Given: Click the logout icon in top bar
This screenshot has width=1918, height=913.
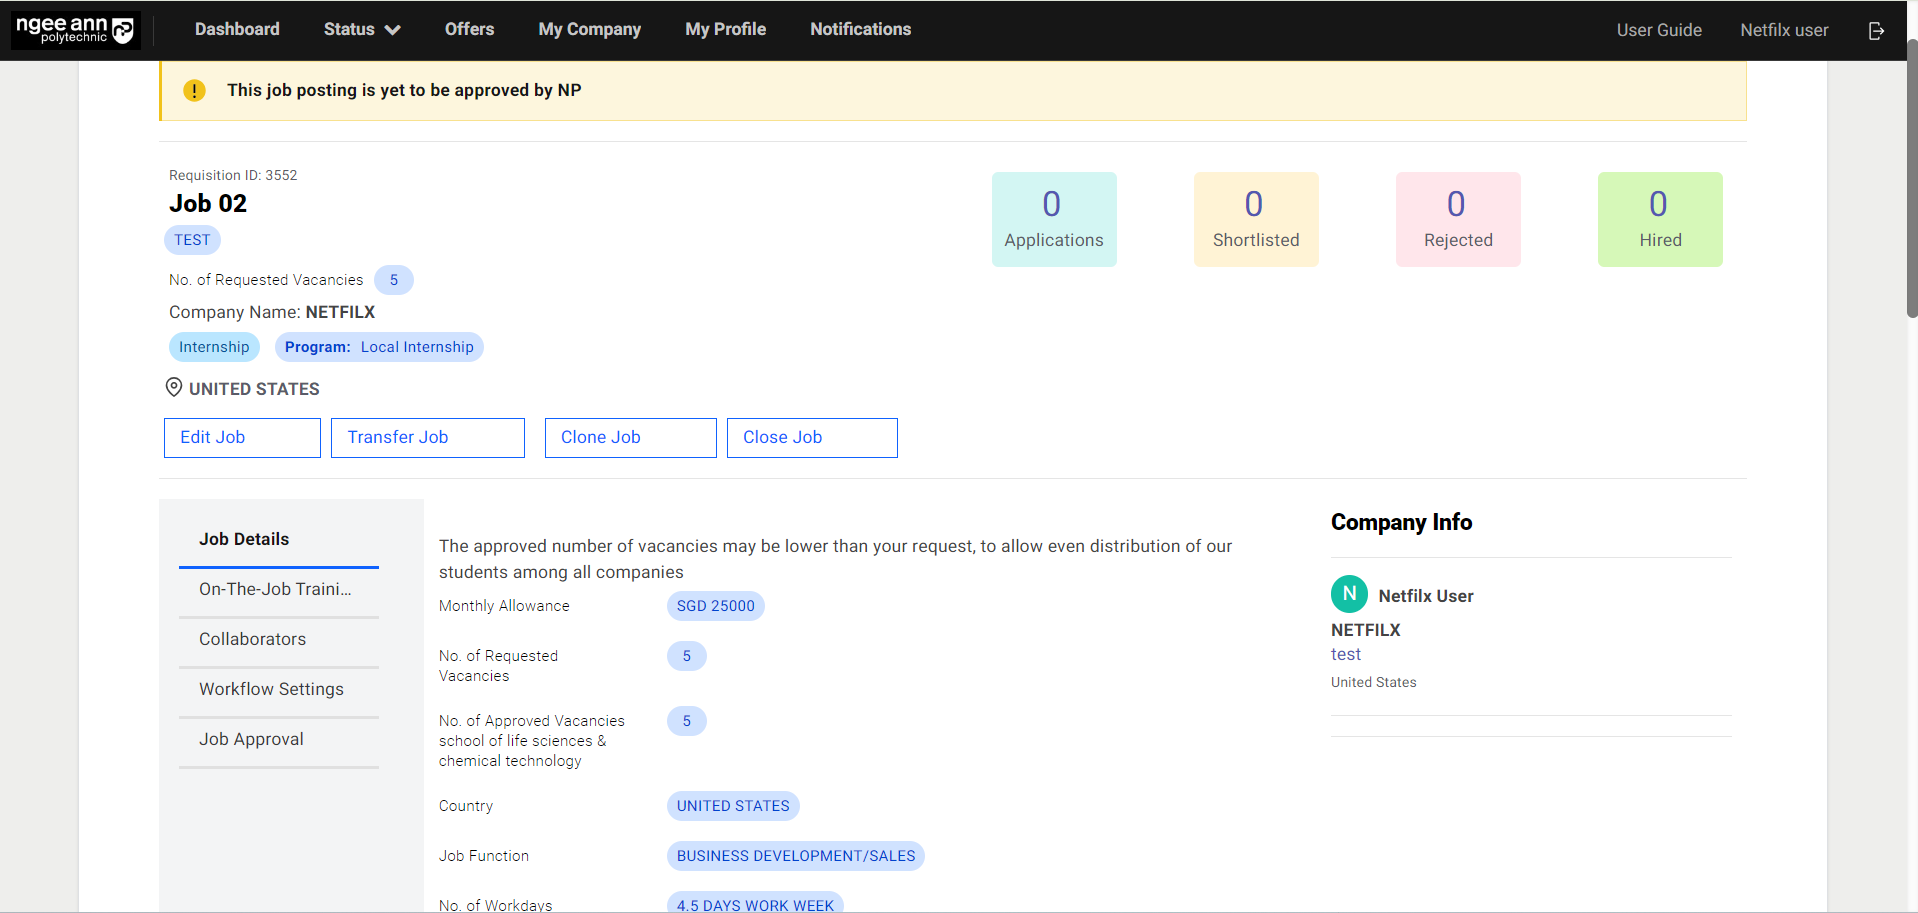Looking at the screenshot, I should [1876, 31].
